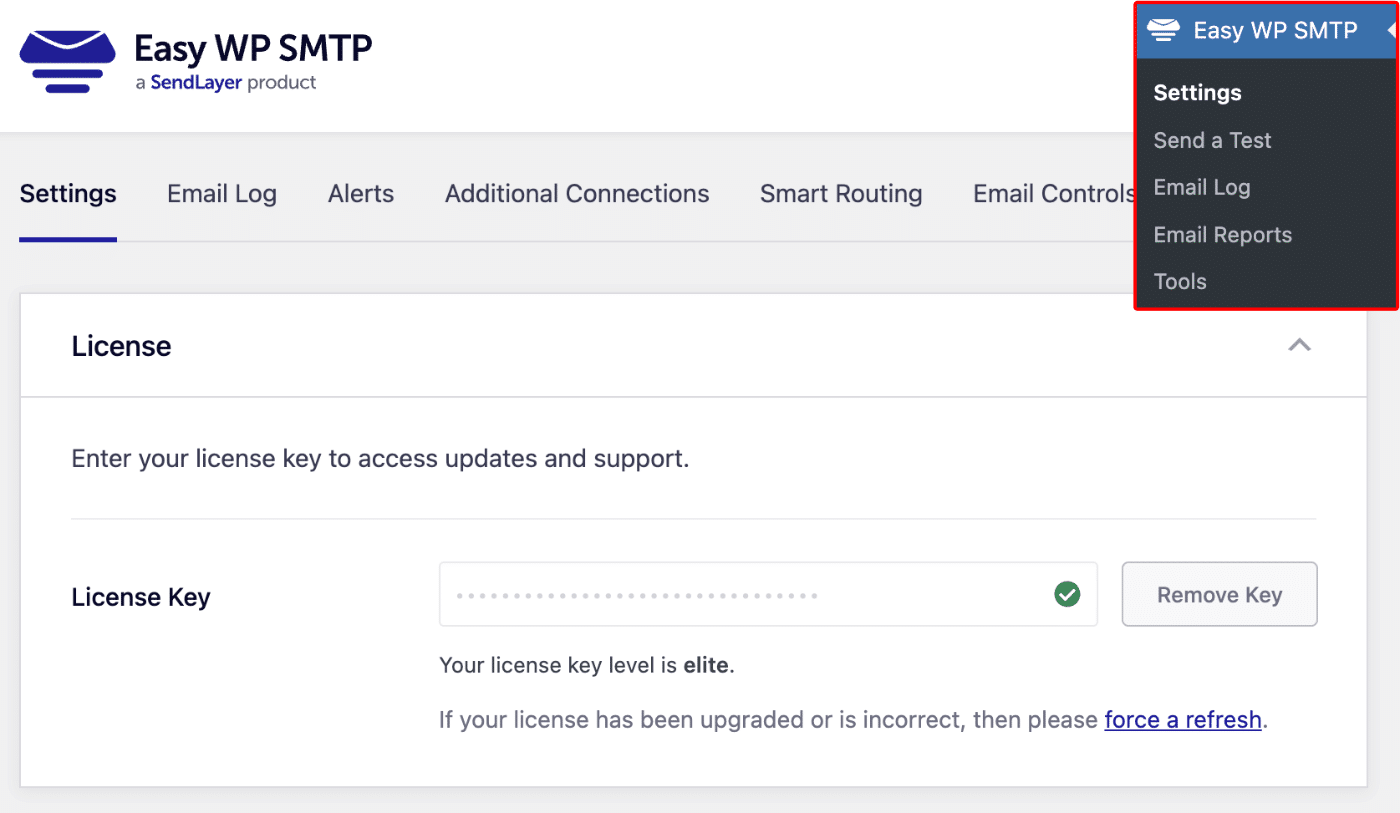Click the force a refresh link
The height and width of the screenshot is (813, 1400).
point(1183,719)
